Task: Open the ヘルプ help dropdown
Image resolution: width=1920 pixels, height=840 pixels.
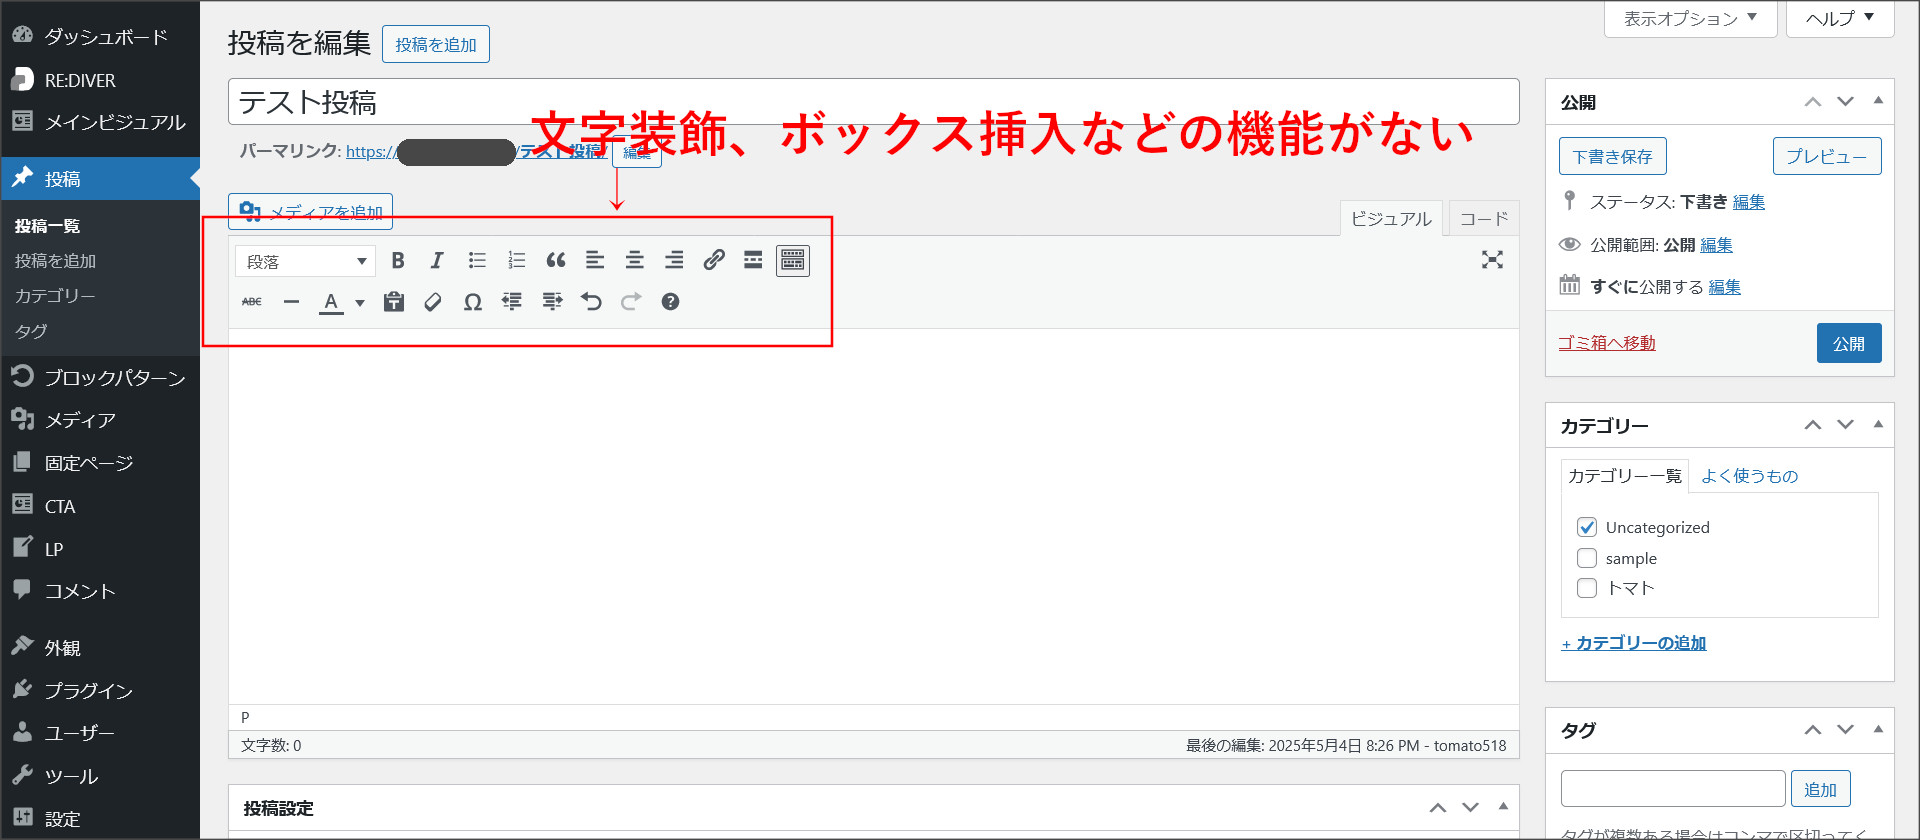Action: (x=1840, y=18)
